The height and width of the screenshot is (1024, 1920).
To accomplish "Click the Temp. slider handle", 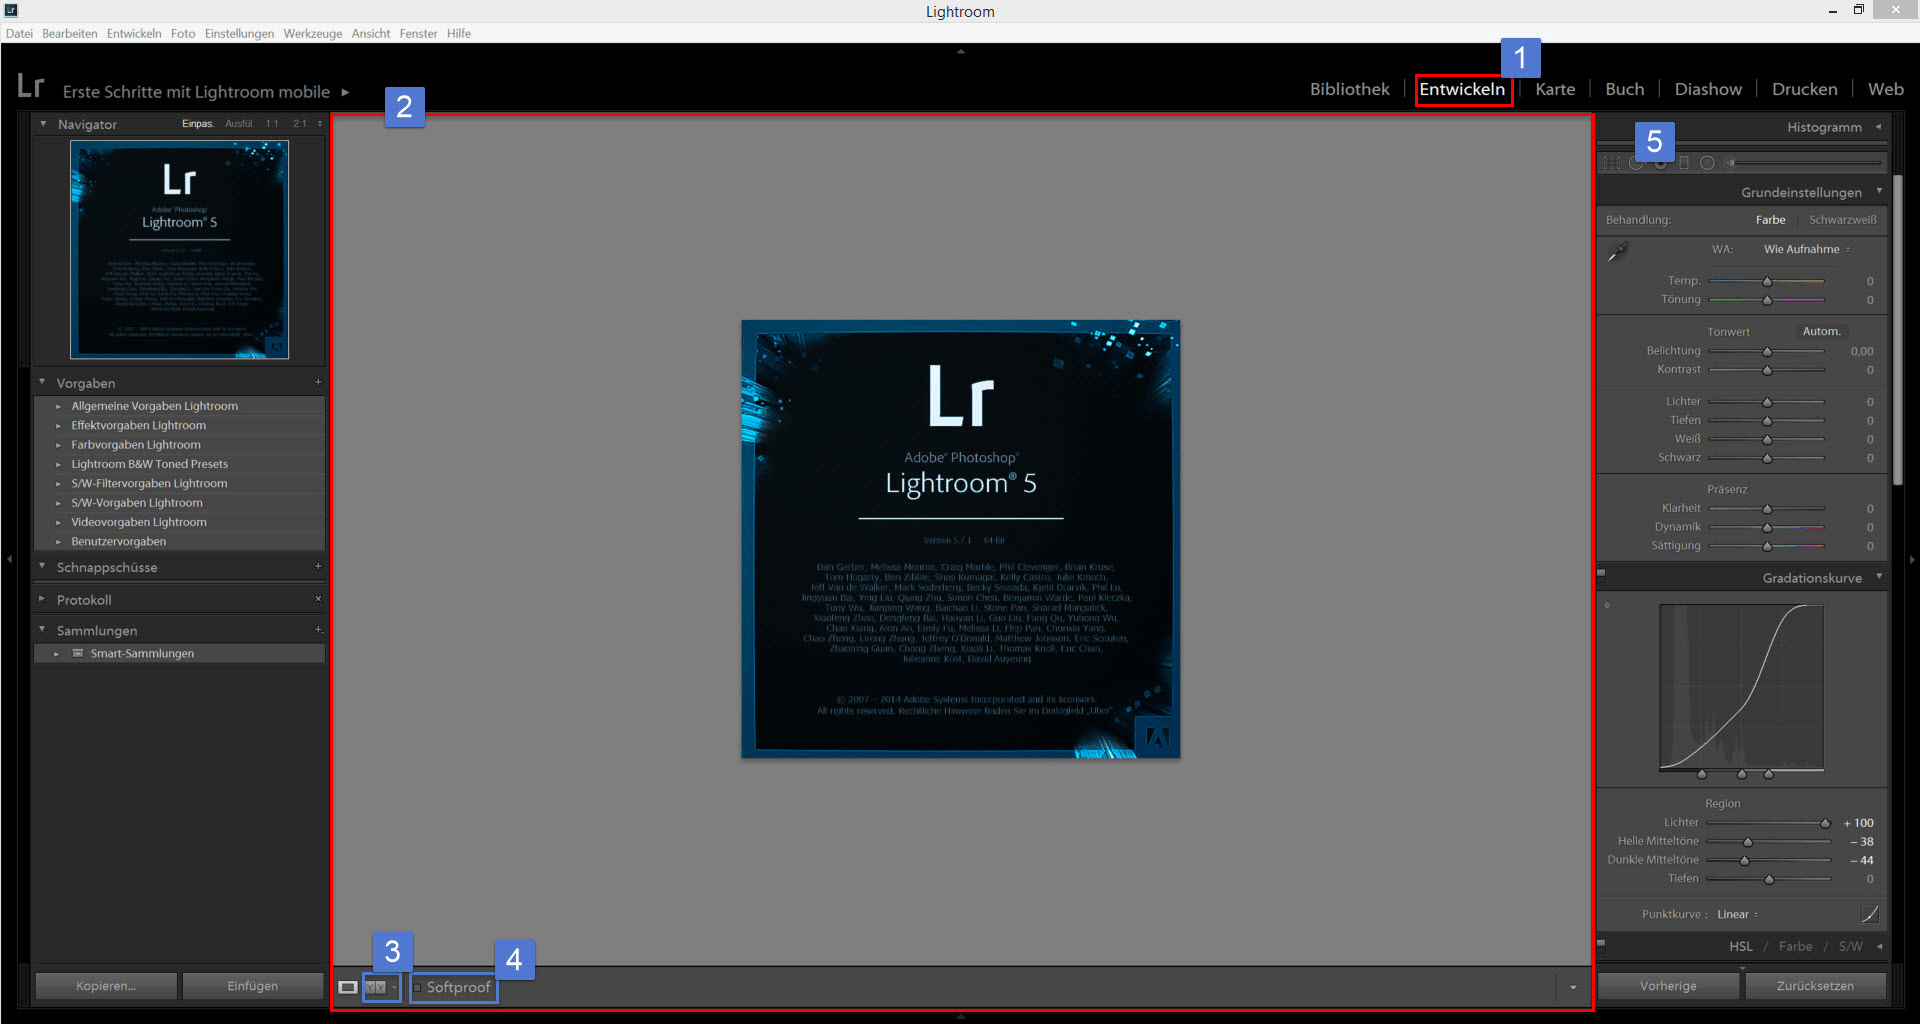I will 1767,282.
